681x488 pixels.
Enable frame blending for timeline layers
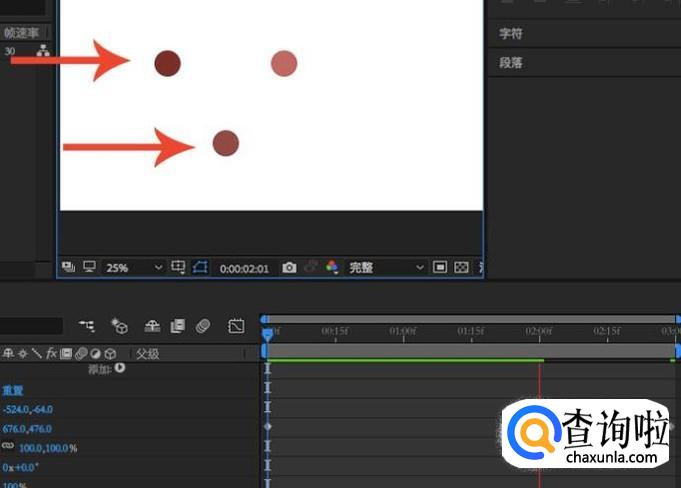click(x=178, y=326)
